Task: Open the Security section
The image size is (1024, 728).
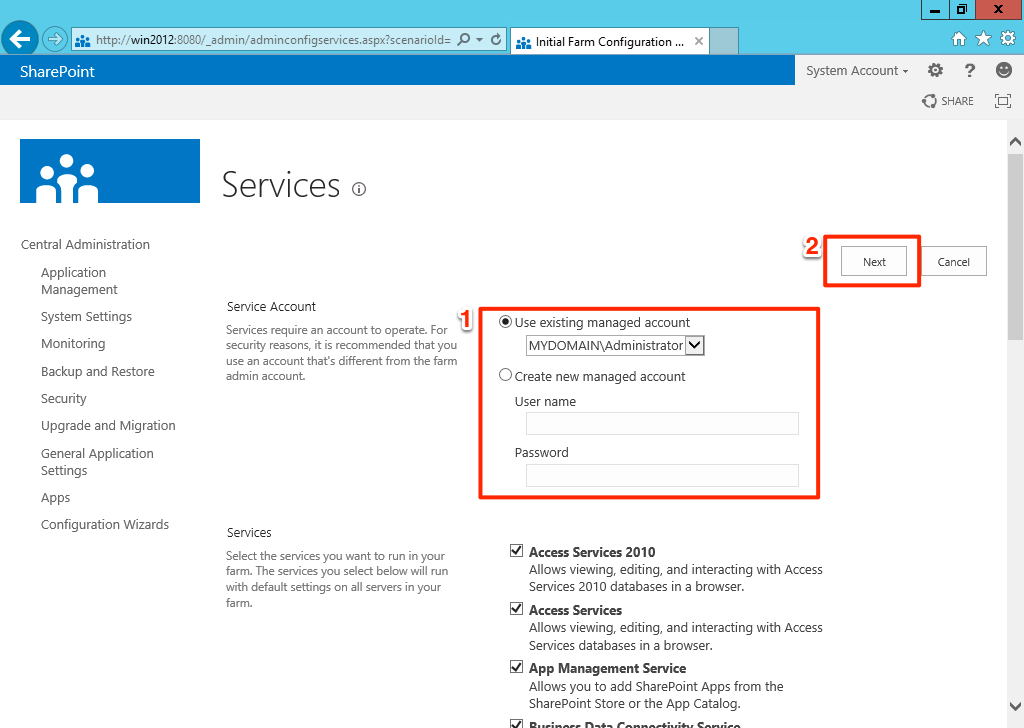Action: [63, 398]
